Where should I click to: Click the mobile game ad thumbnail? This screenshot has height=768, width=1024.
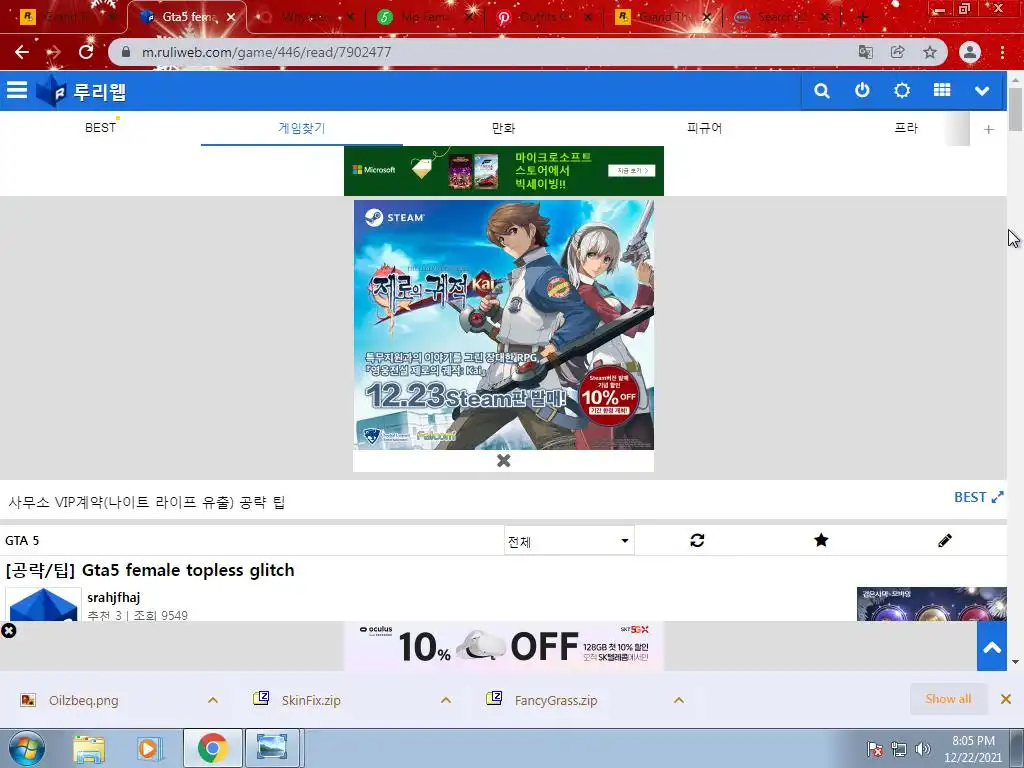(x=931, y=604)
